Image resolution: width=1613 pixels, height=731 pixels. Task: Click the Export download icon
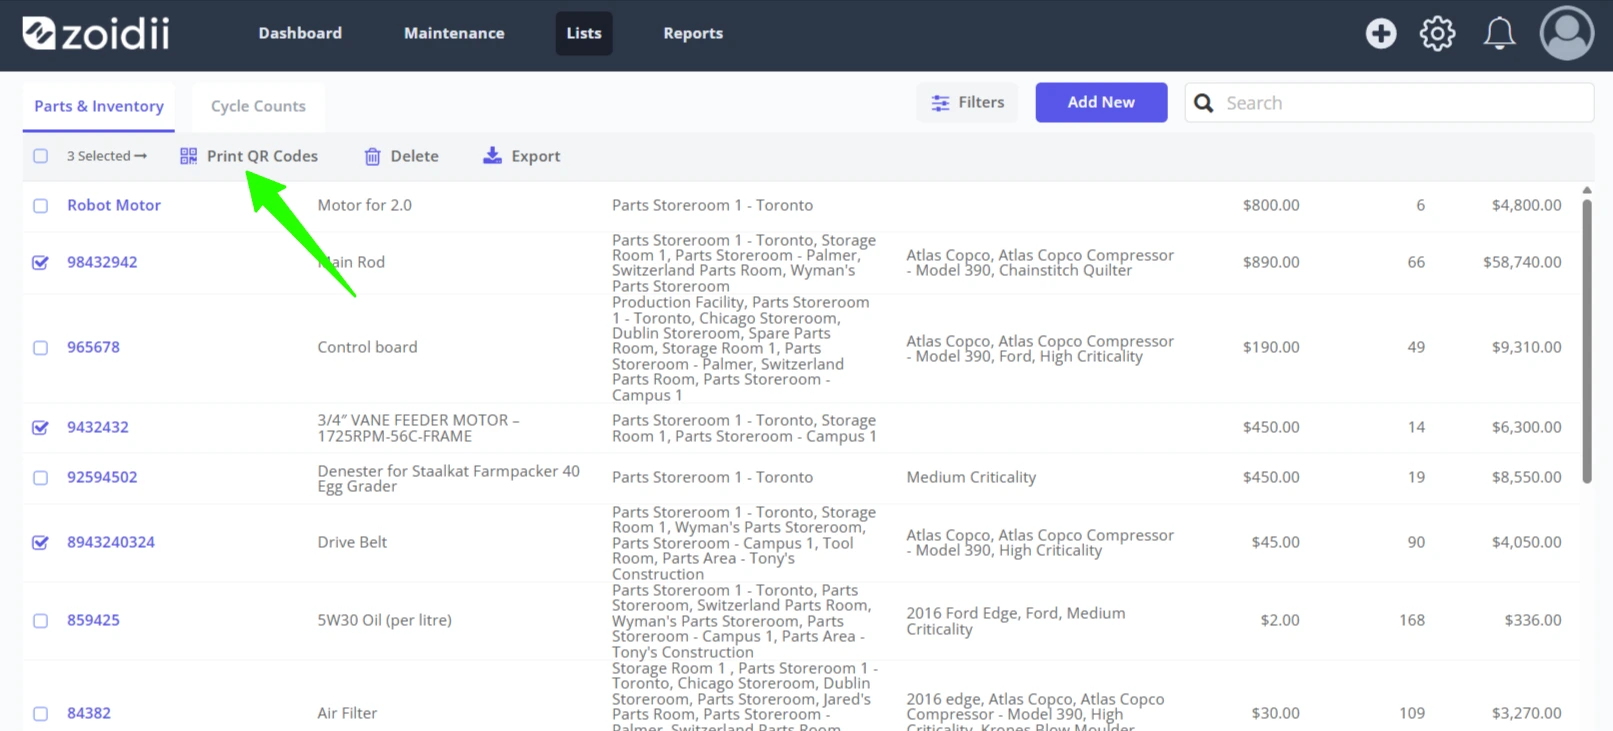pyautogui.click(x=492, y=155)
